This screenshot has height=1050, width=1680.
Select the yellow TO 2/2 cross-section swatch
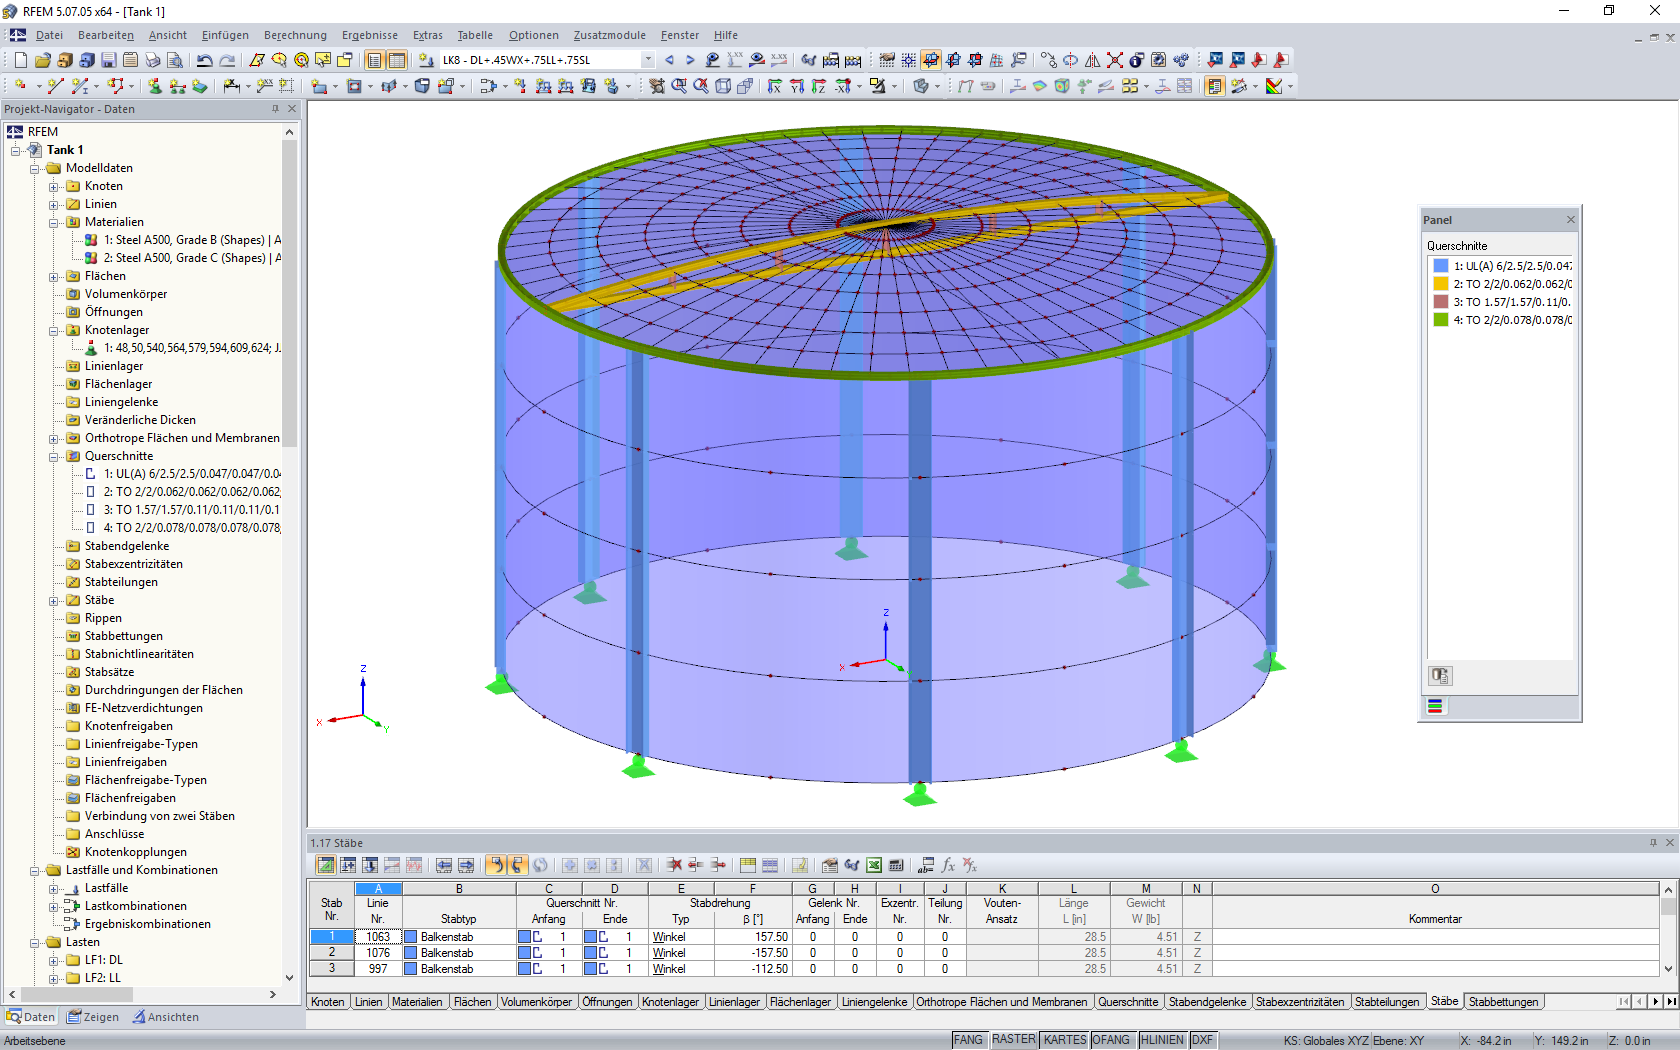pos(1440,283)
